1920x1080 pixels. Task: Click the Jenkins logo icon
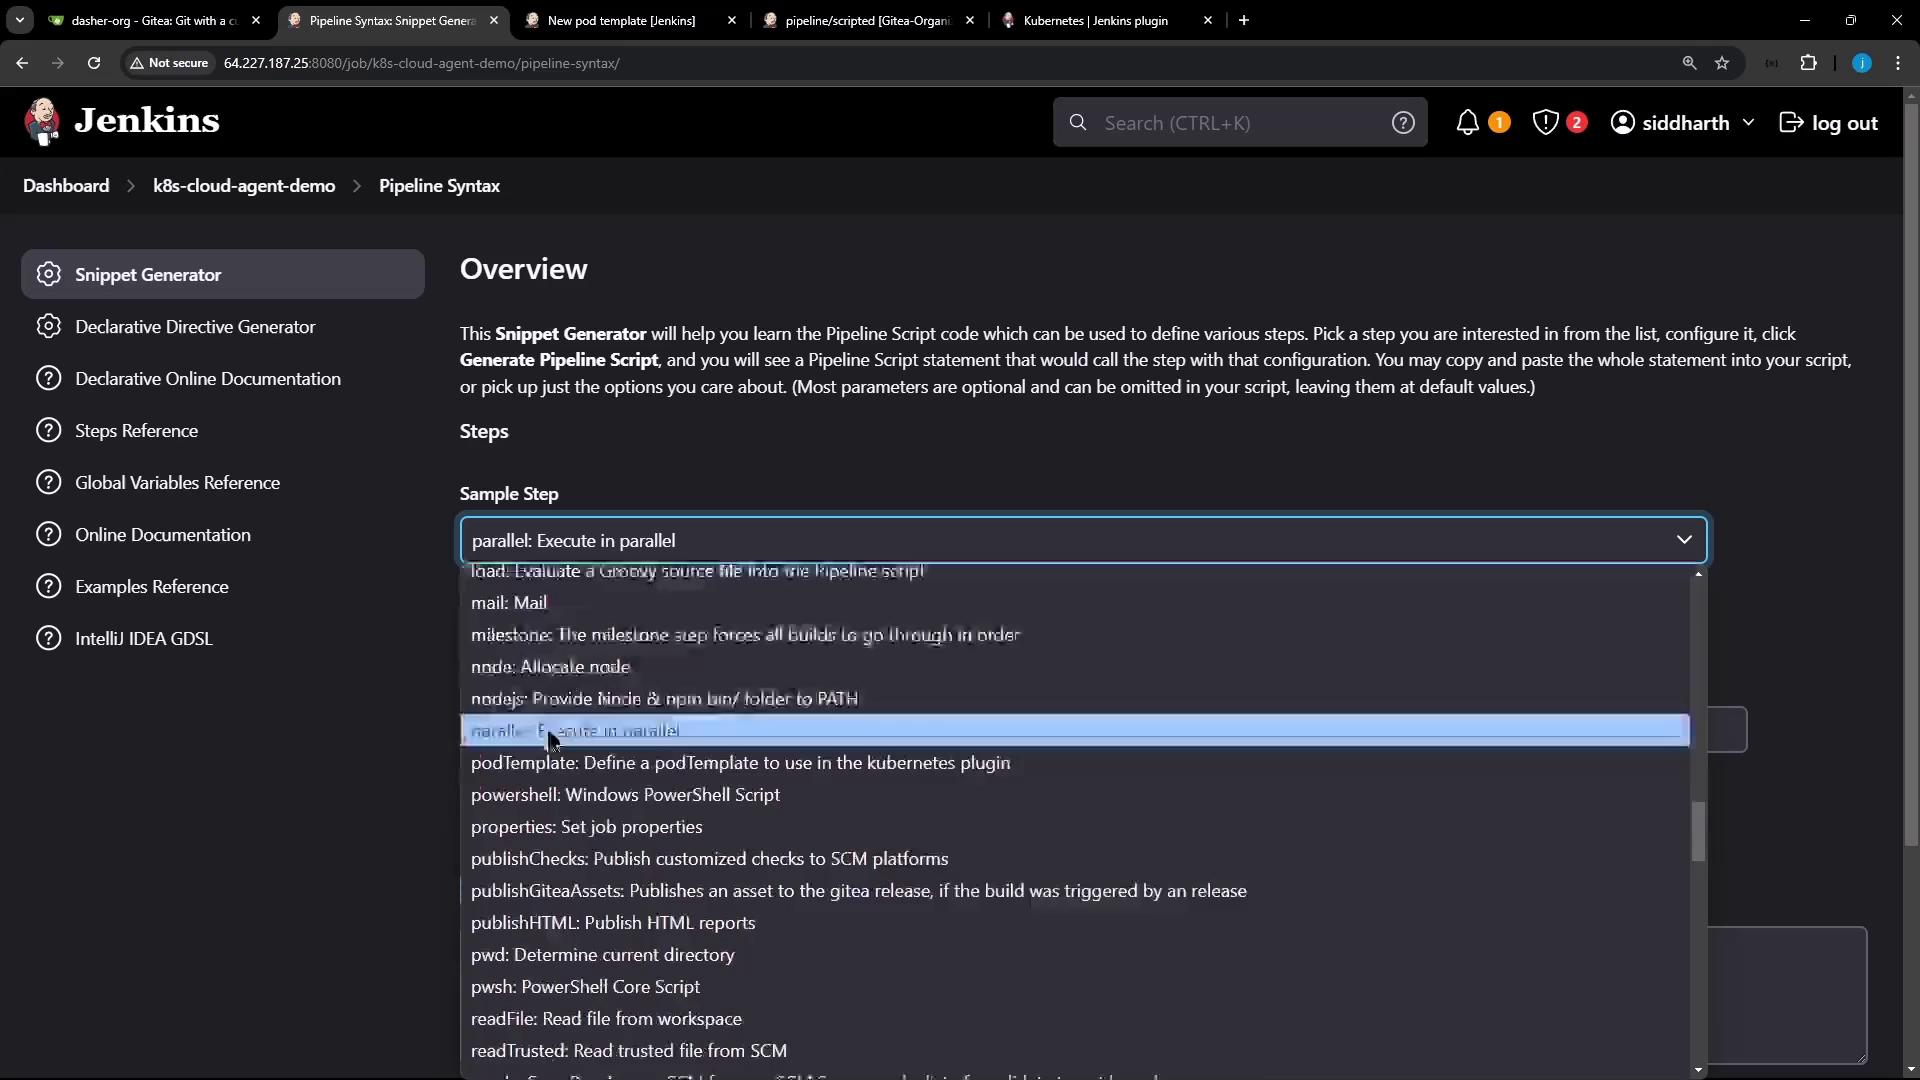coord(42,122)
